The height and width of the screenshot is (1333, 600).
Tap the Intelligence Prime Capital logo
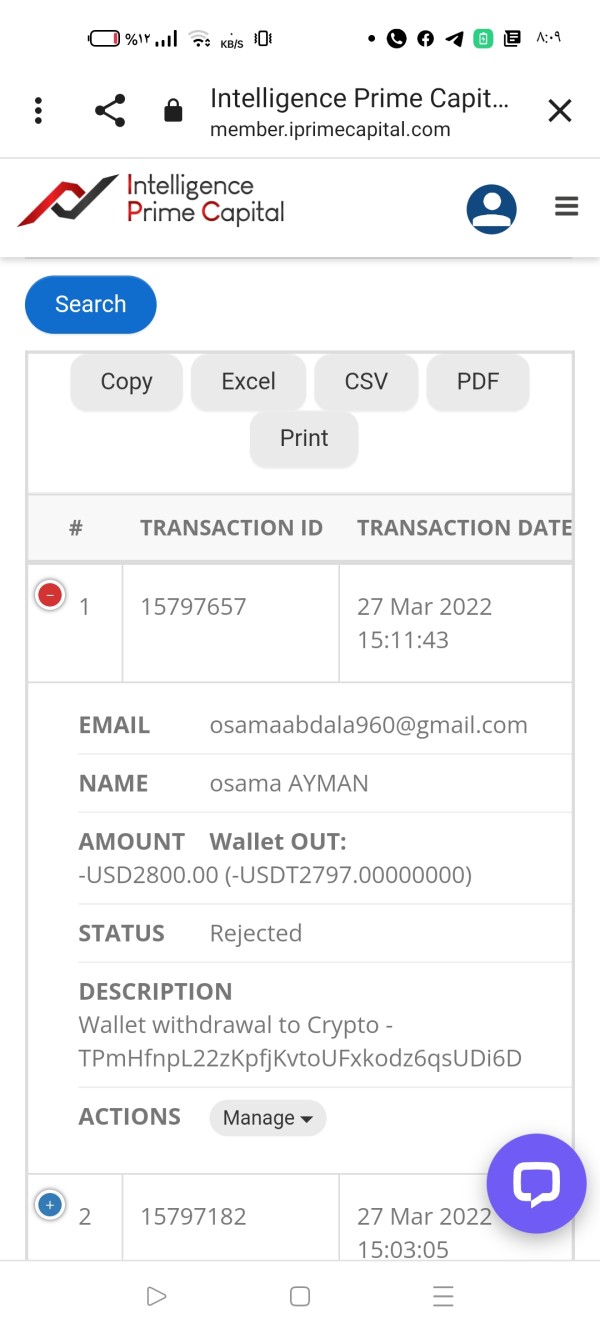[152, 199]
